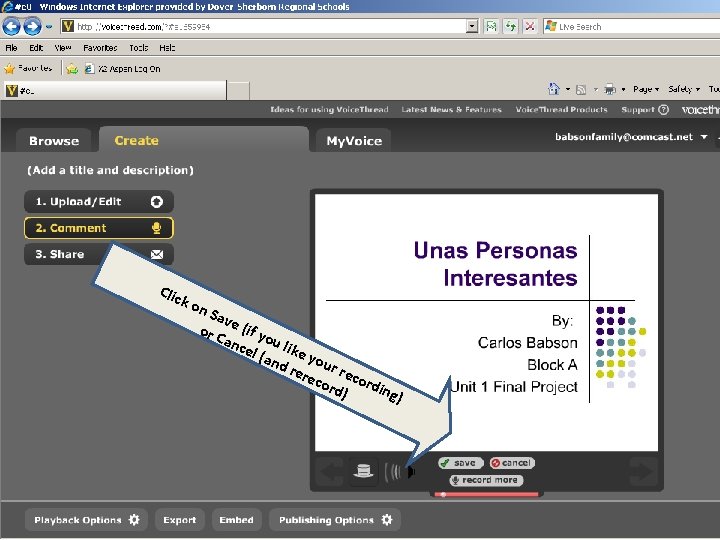720x540 pixels.
Task: Open the recent pages dropdown beside Forward
Action: click(x=49, y=27)
